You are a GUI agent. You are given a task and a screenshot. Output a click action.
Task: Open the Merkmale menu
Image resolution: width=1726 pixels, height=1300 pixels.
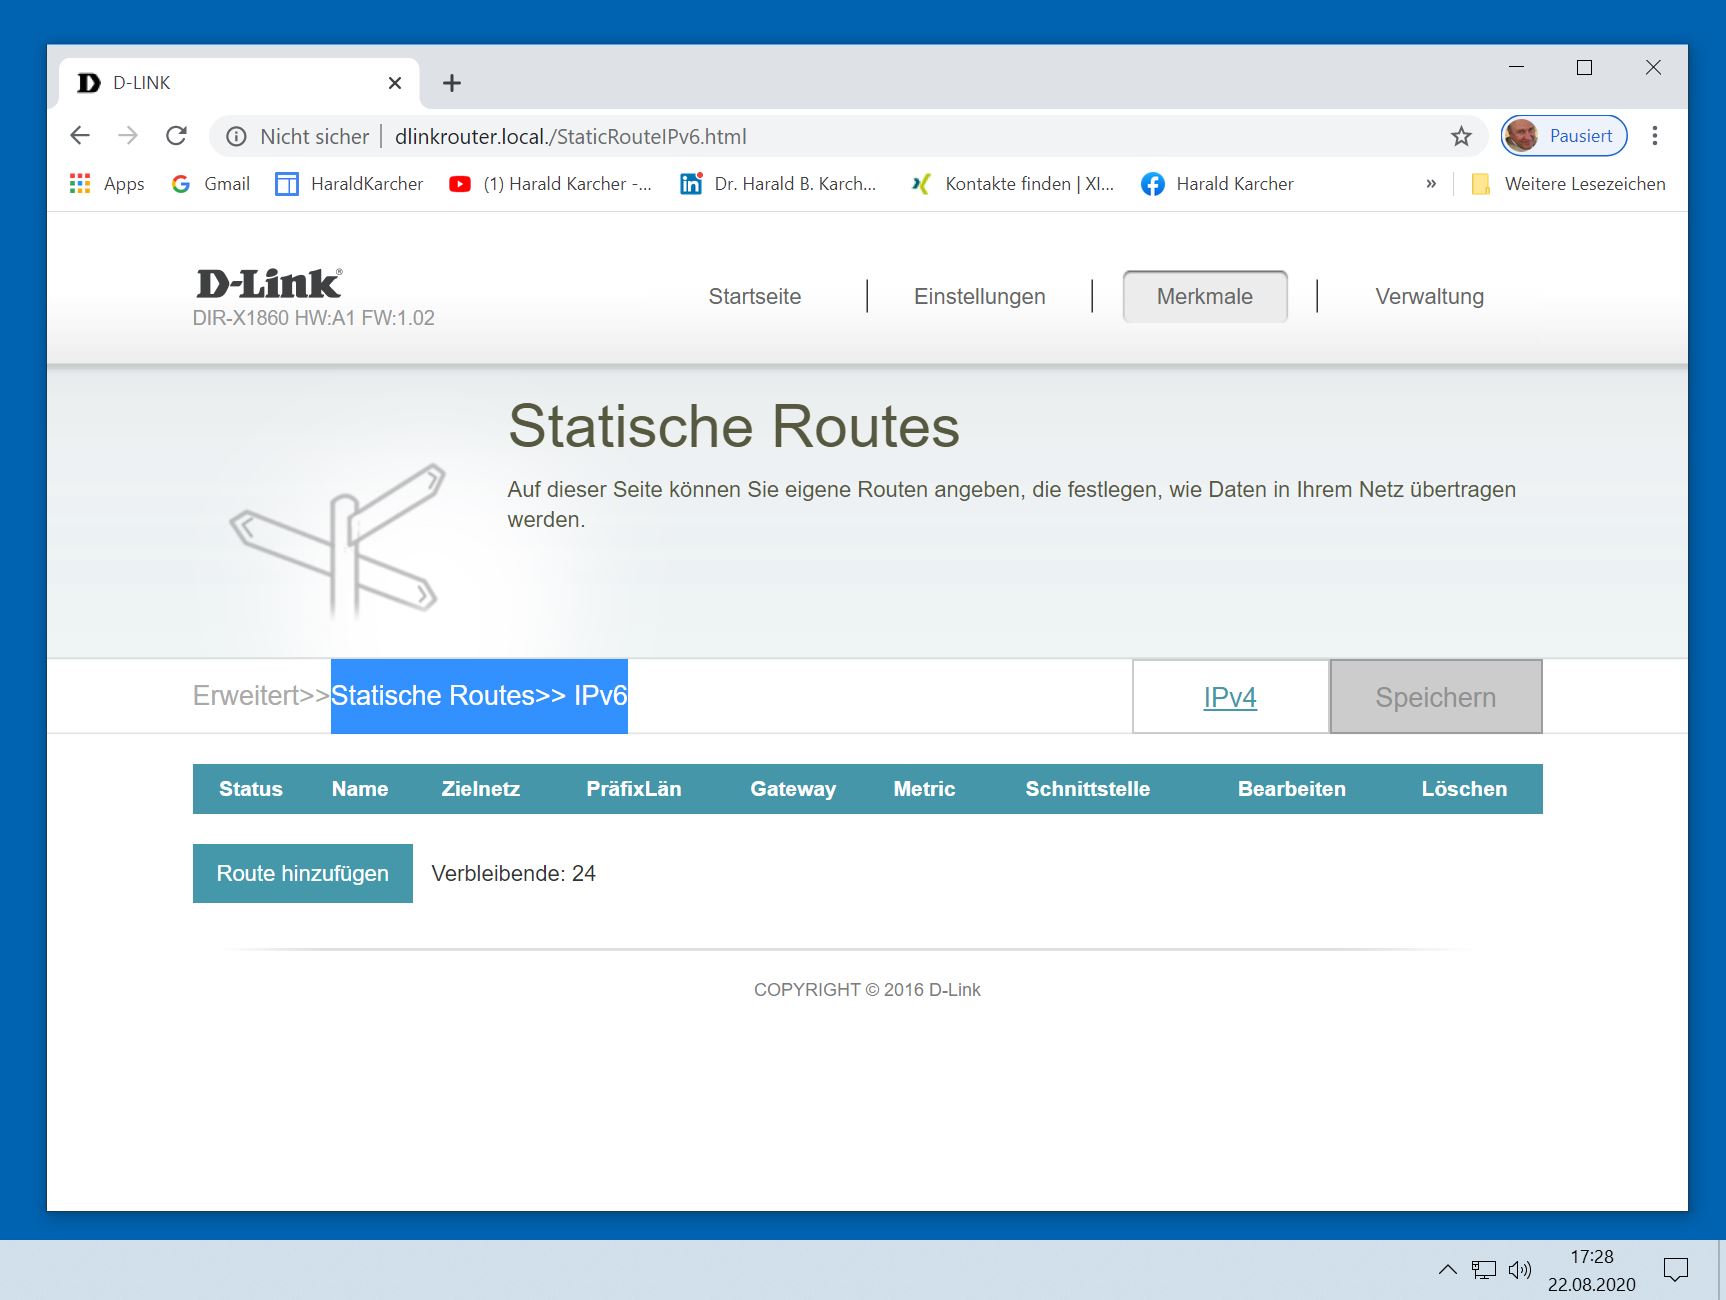tap(1205, 296)
